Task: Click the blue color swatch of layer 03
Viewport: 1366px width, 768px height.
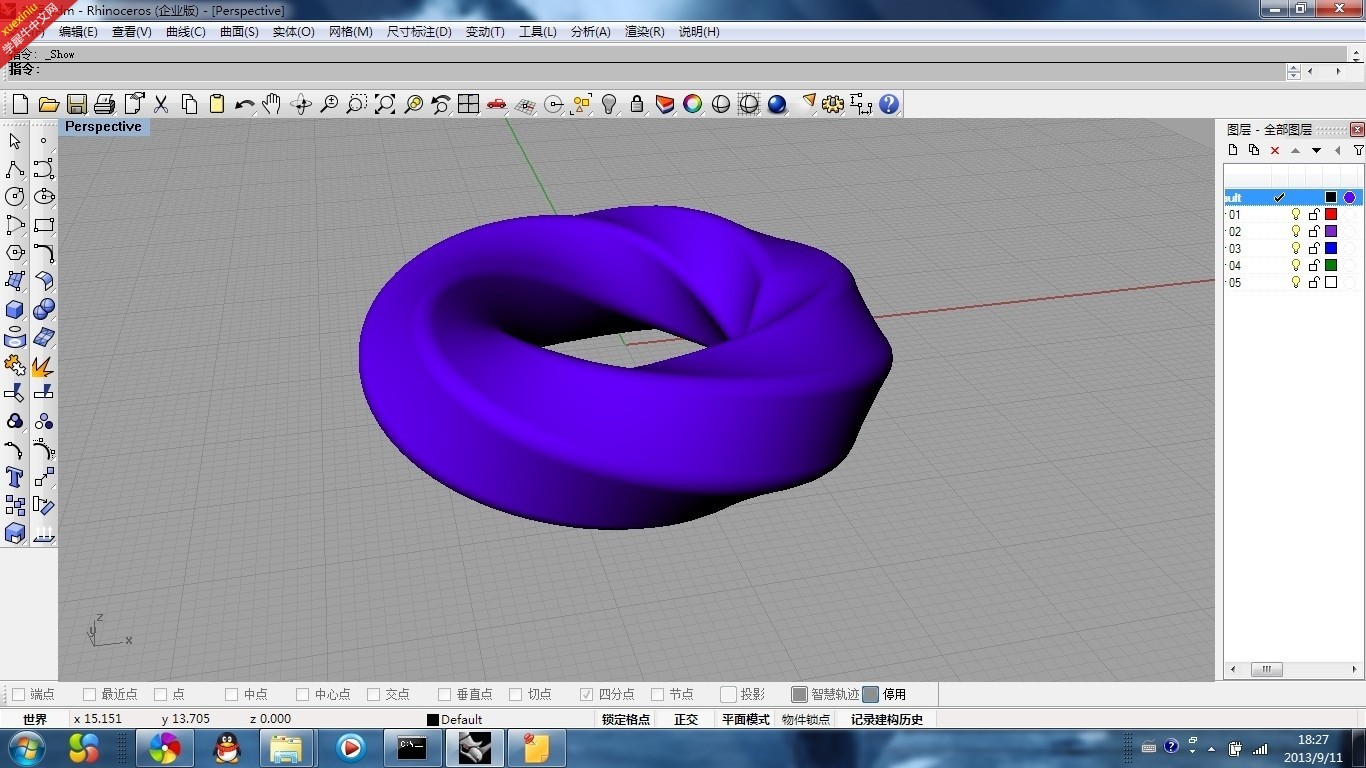Action: pyautogui.click(x=1331, y=248)
